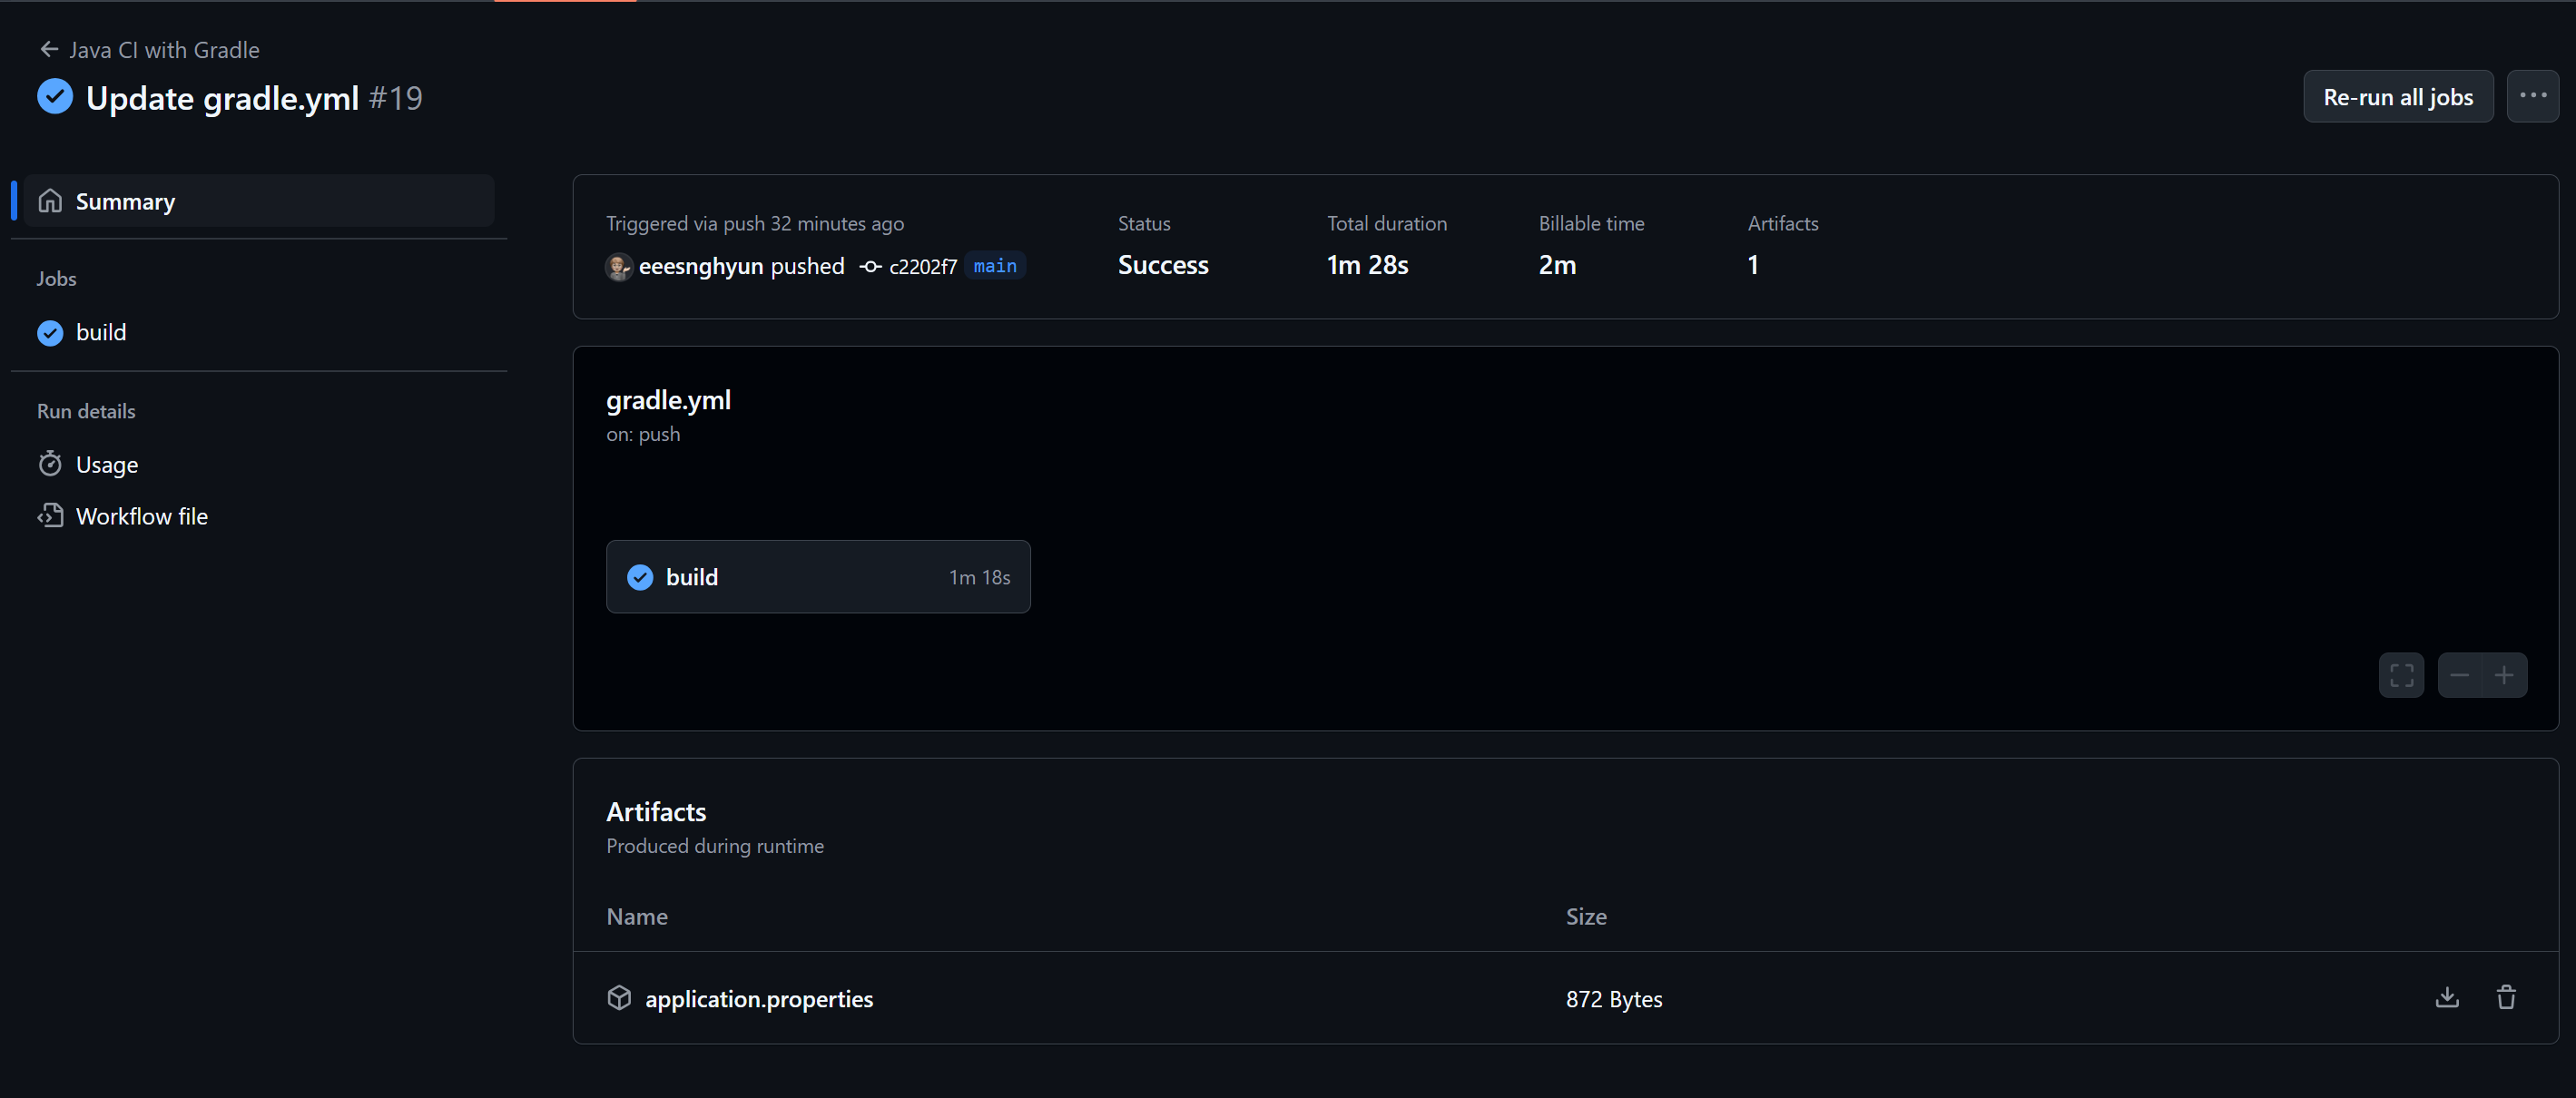Click the Workflow file icon
2576x1098 pixels.
click(50, 516)
